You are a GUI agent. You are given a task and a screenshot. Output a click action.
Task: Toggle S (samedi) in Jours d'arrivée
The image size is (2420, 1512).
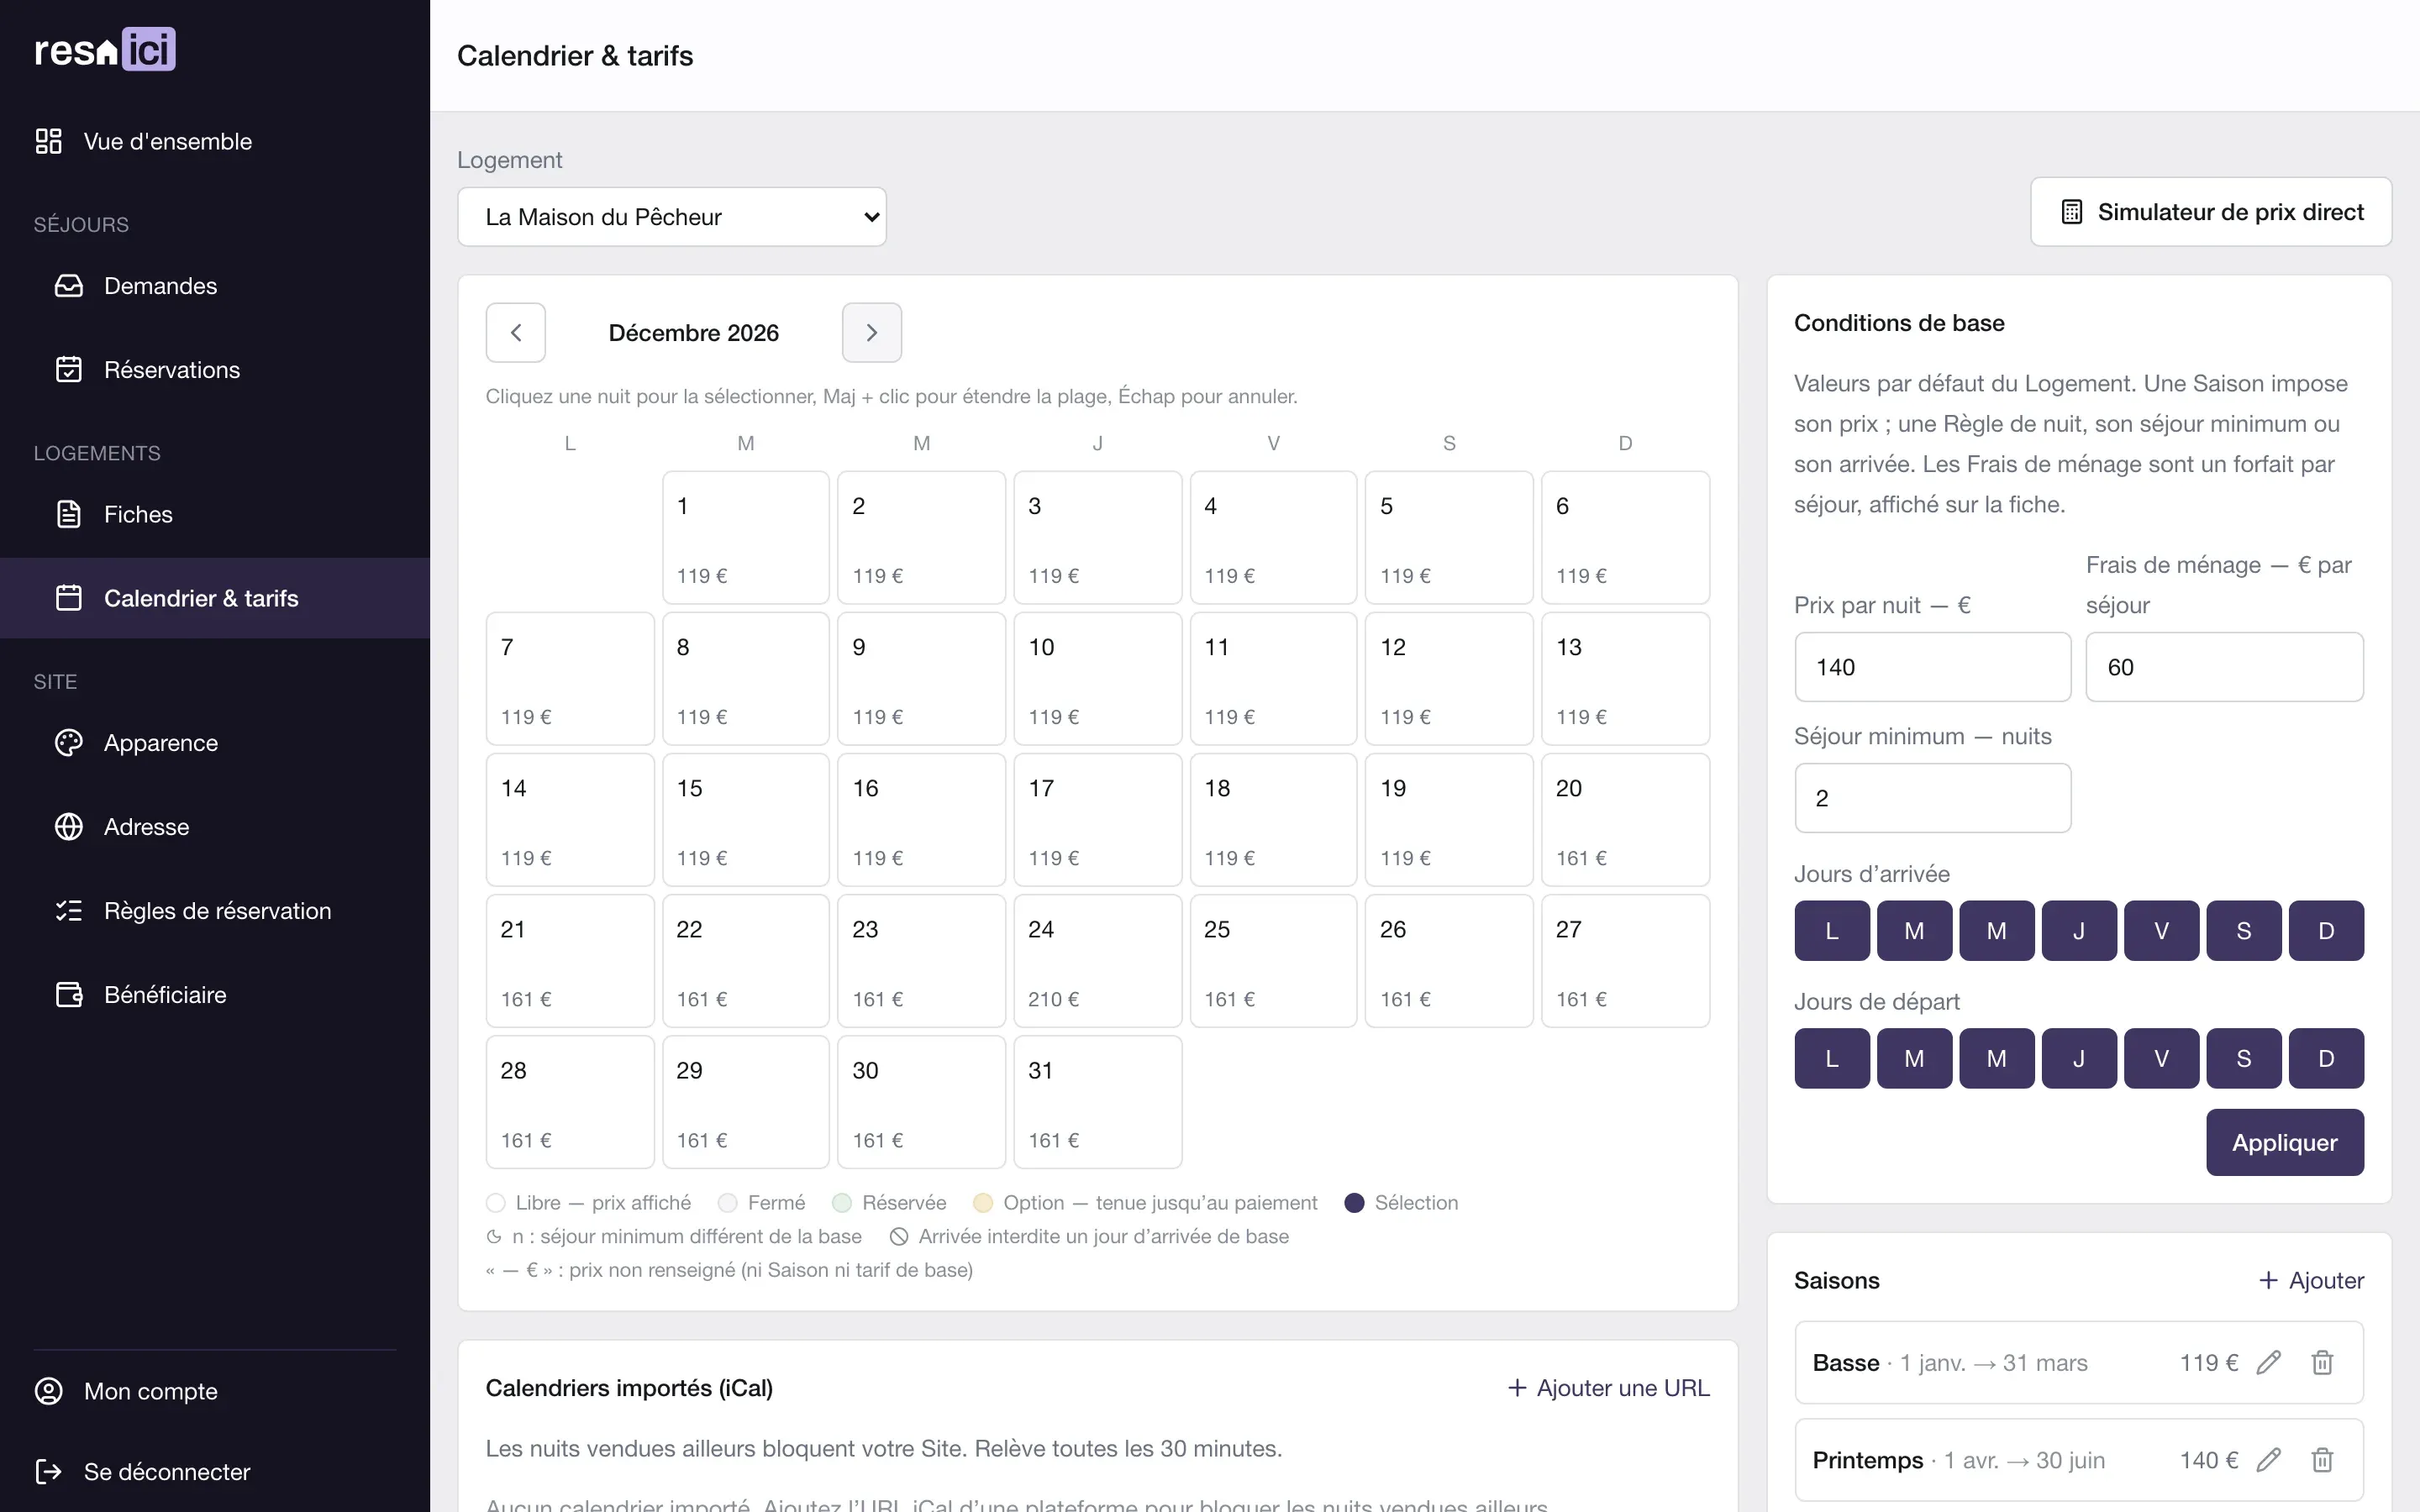2244,931
